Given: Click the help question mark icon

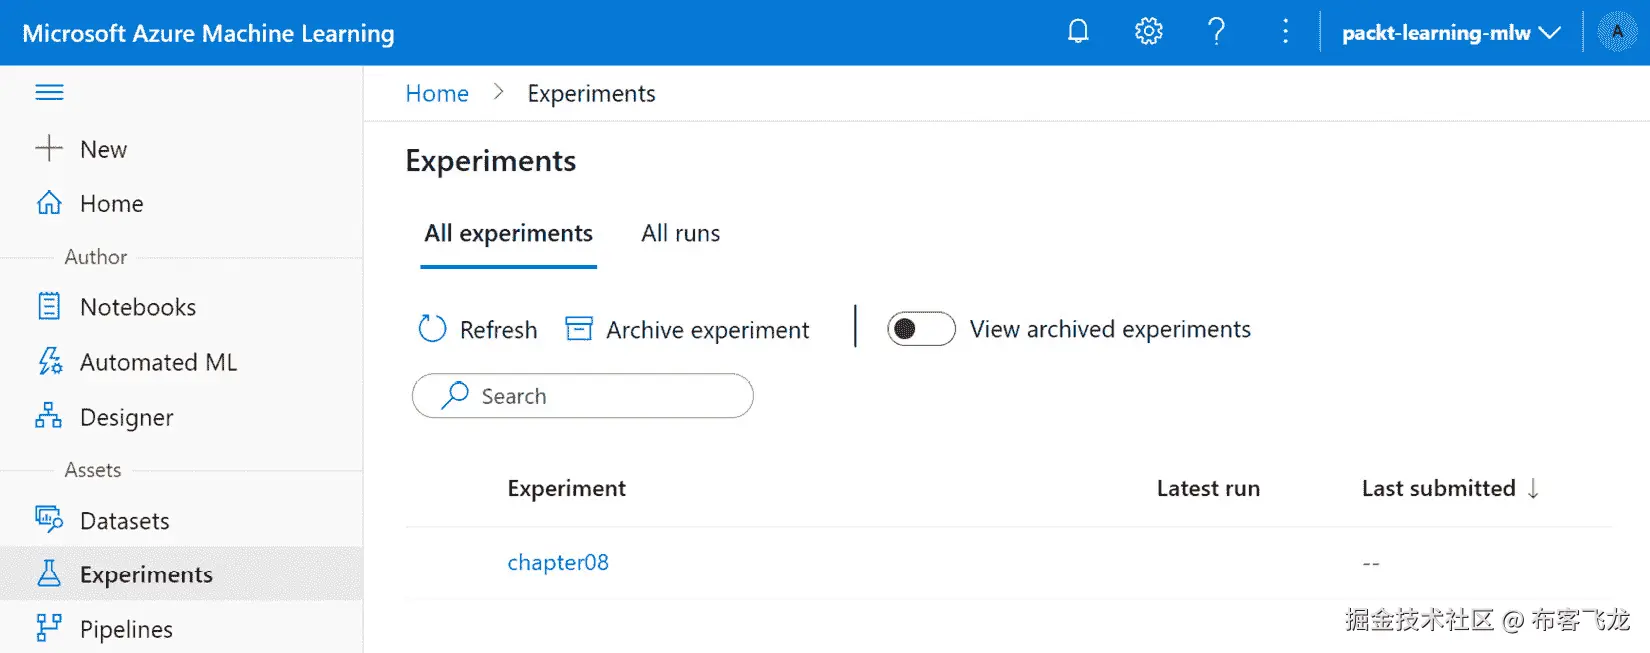Looking at the screenshot, I should click(x=1216, y=32).
